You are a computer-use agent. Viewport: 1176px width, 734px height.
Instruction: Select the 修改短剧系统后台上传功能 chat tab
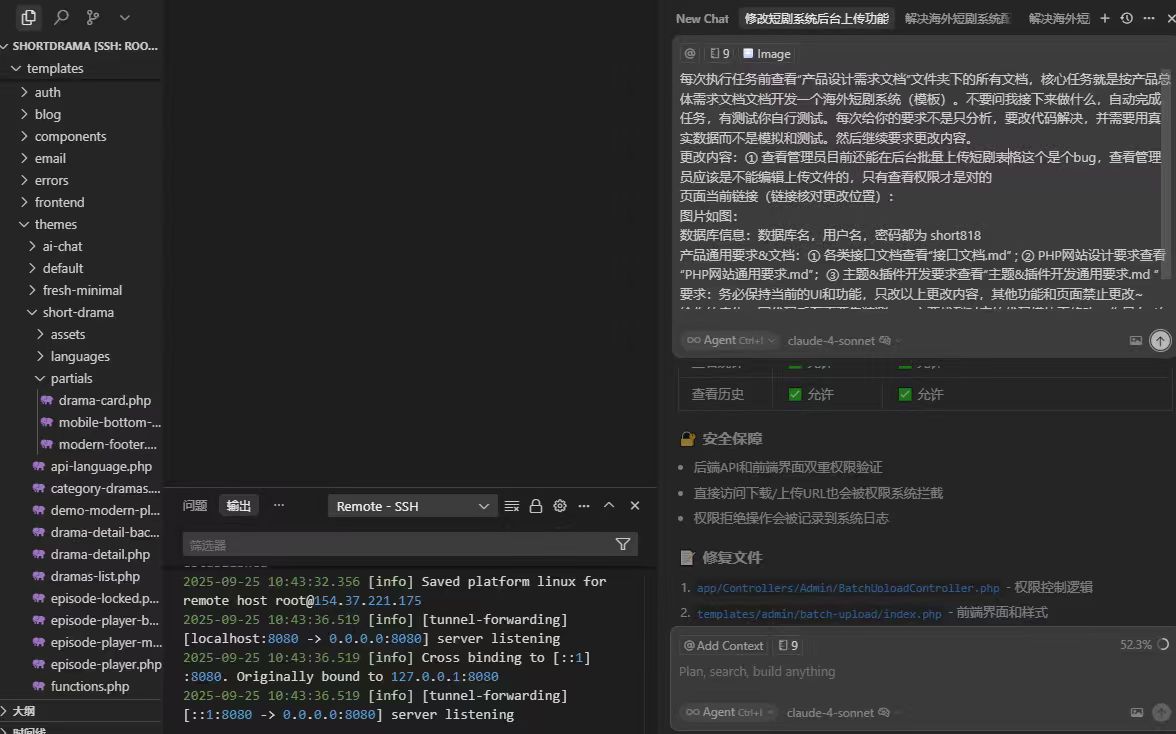click(817, 19)
